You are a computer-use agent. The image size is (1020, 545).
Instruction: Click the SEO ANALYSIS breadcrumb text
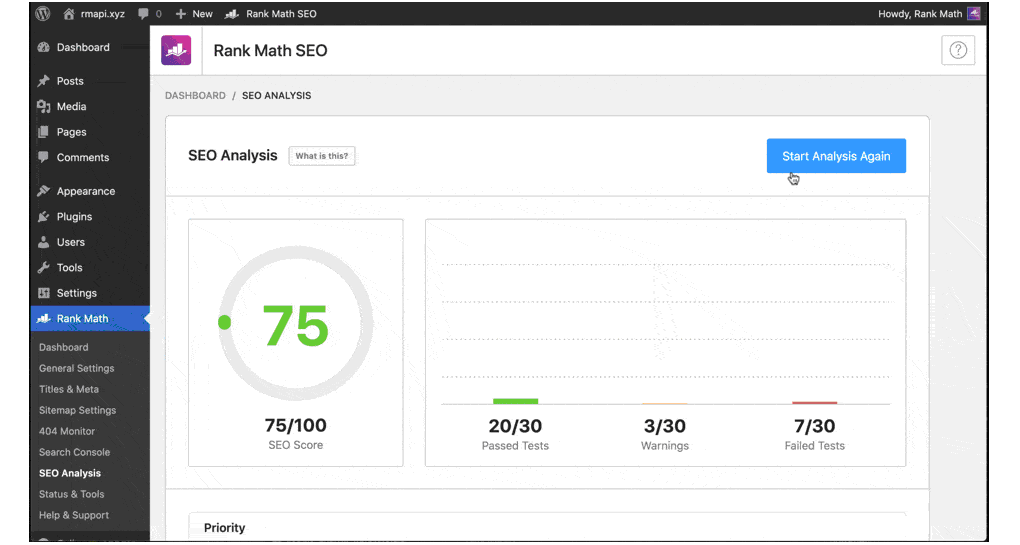pos(276,96)
